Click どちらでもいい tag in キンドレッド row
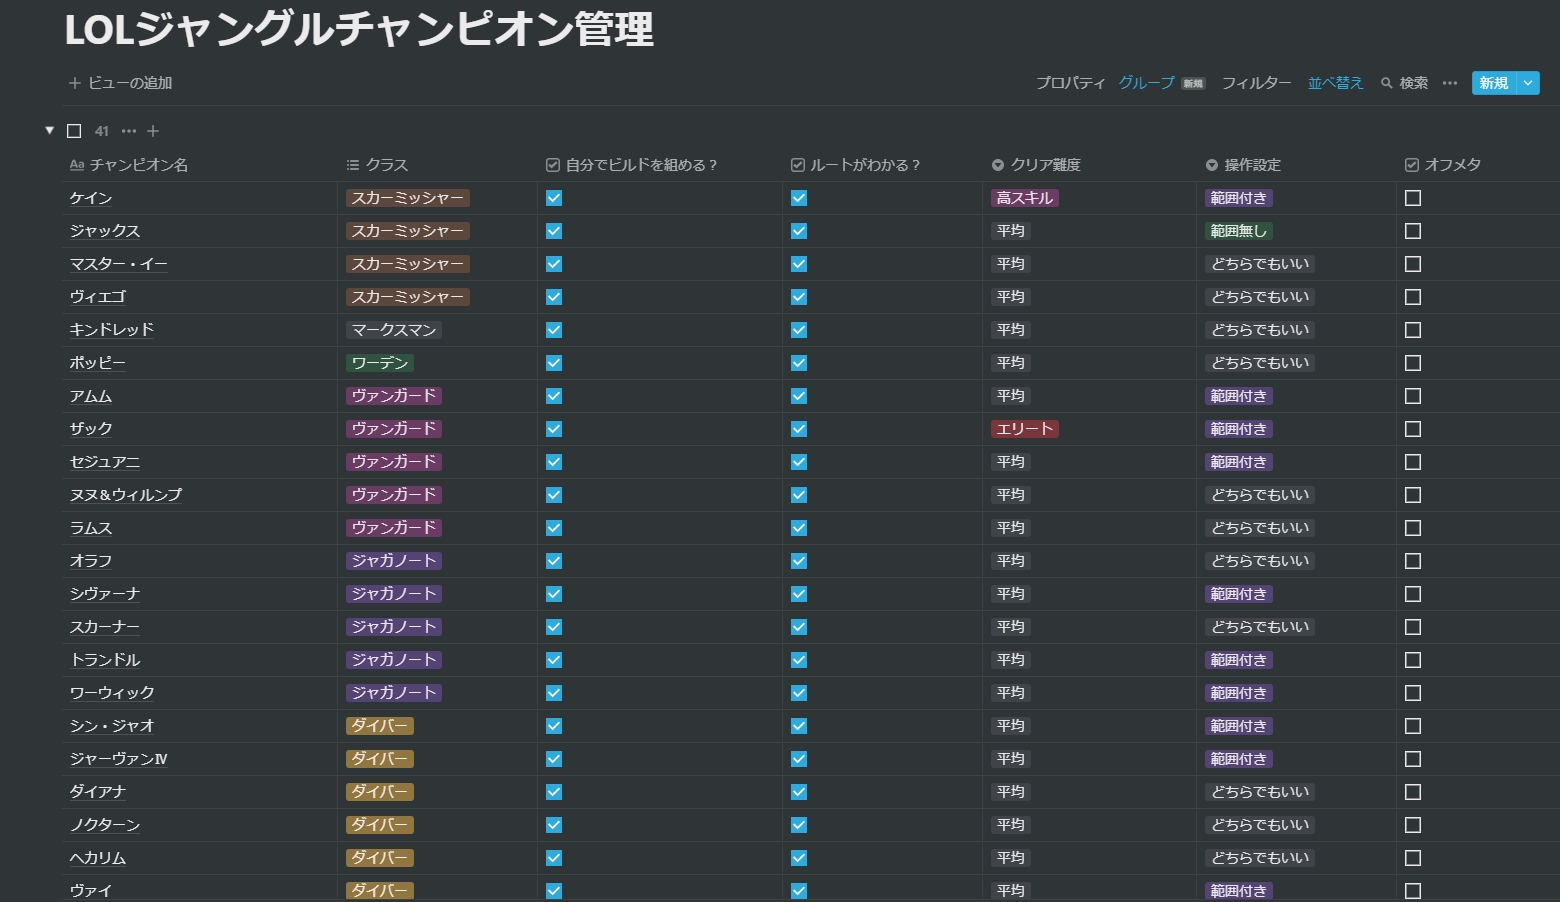 [1259, 330]
